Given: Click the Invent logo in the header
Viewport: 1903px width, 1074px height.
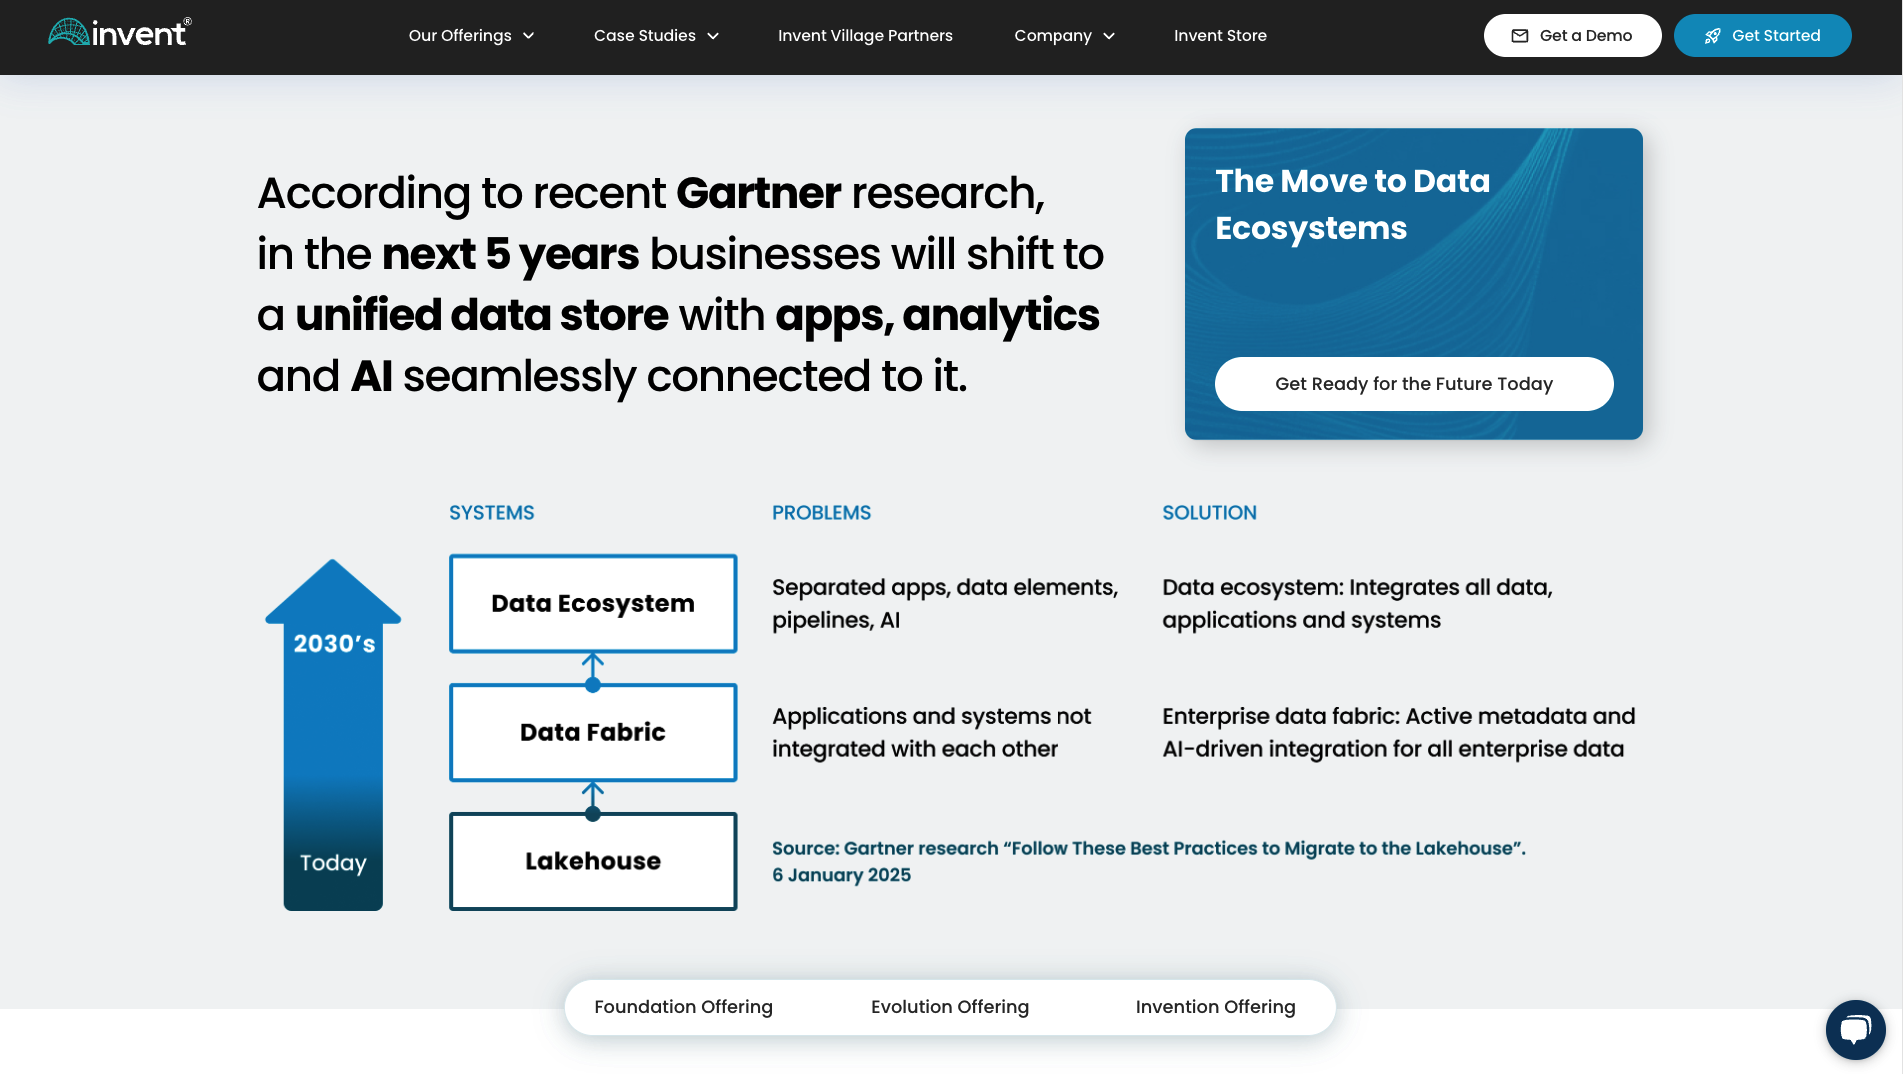Looking at the screenshot, I should [120, 33].
